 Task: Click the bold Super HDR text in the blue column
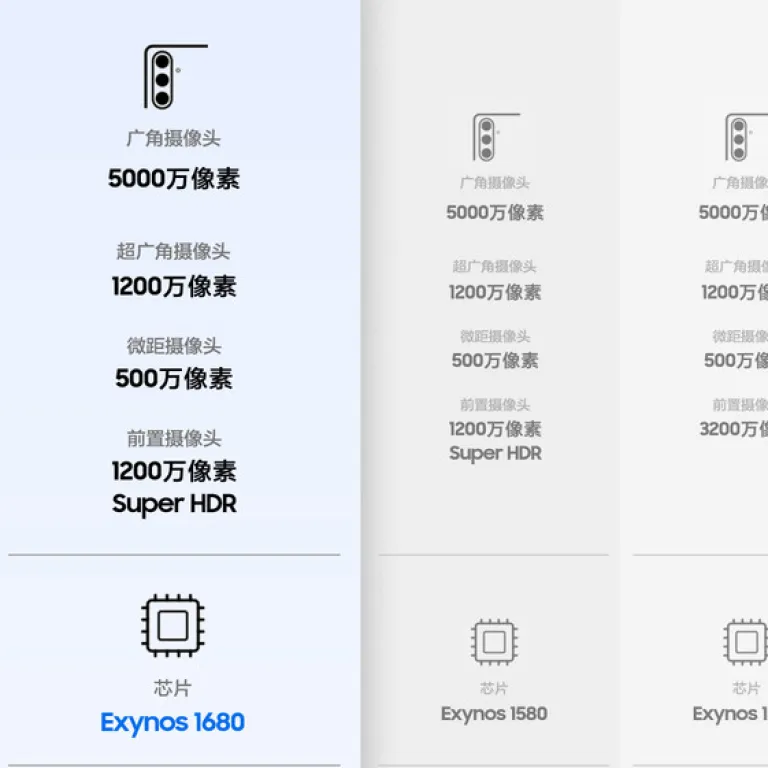(x=174, y=504)
